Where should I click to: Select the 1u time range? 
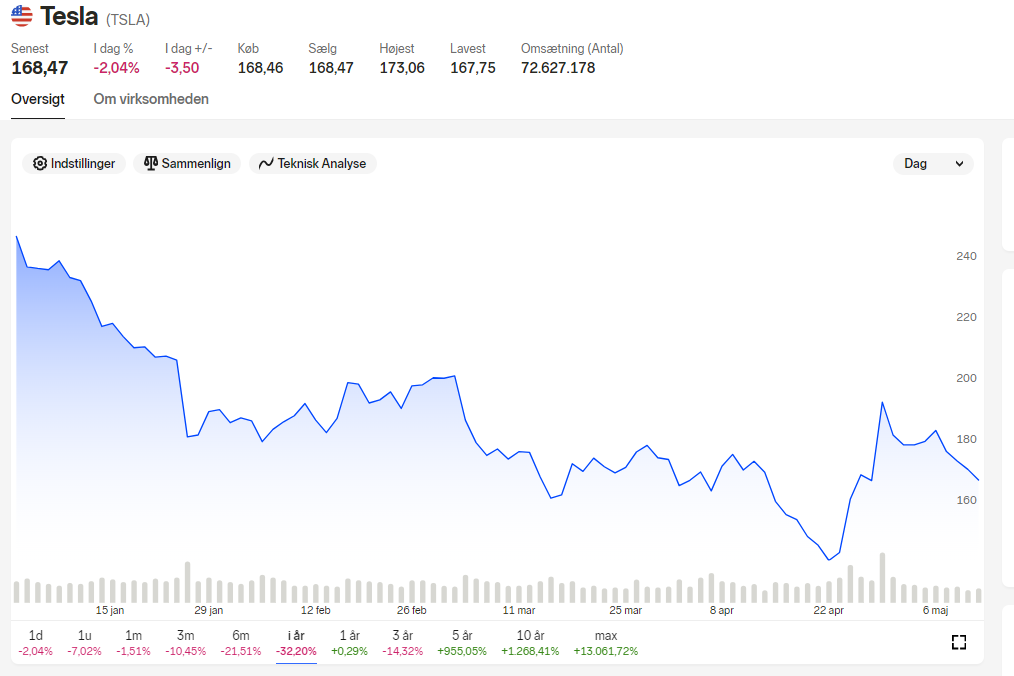(x=85, y=643)
